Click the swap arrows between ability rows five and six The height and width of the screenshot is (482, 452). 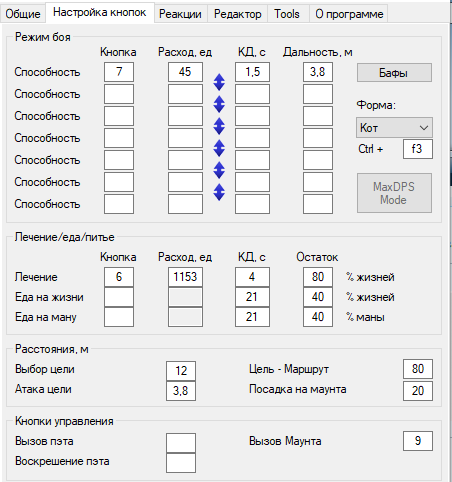[x=219, y=170]
